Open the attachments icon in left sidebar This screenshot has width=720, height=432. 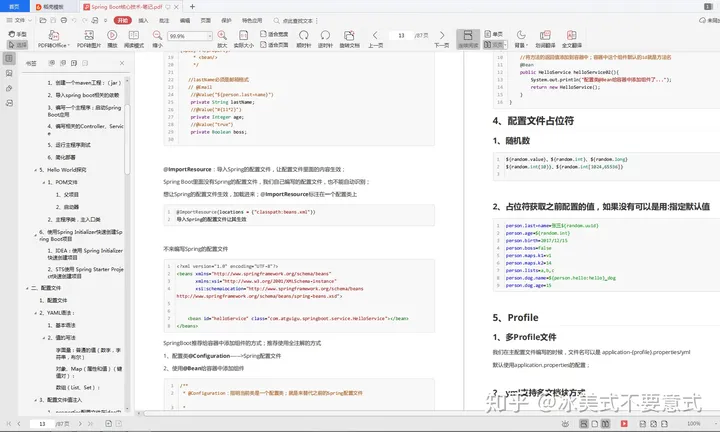[x=9, y=88]
